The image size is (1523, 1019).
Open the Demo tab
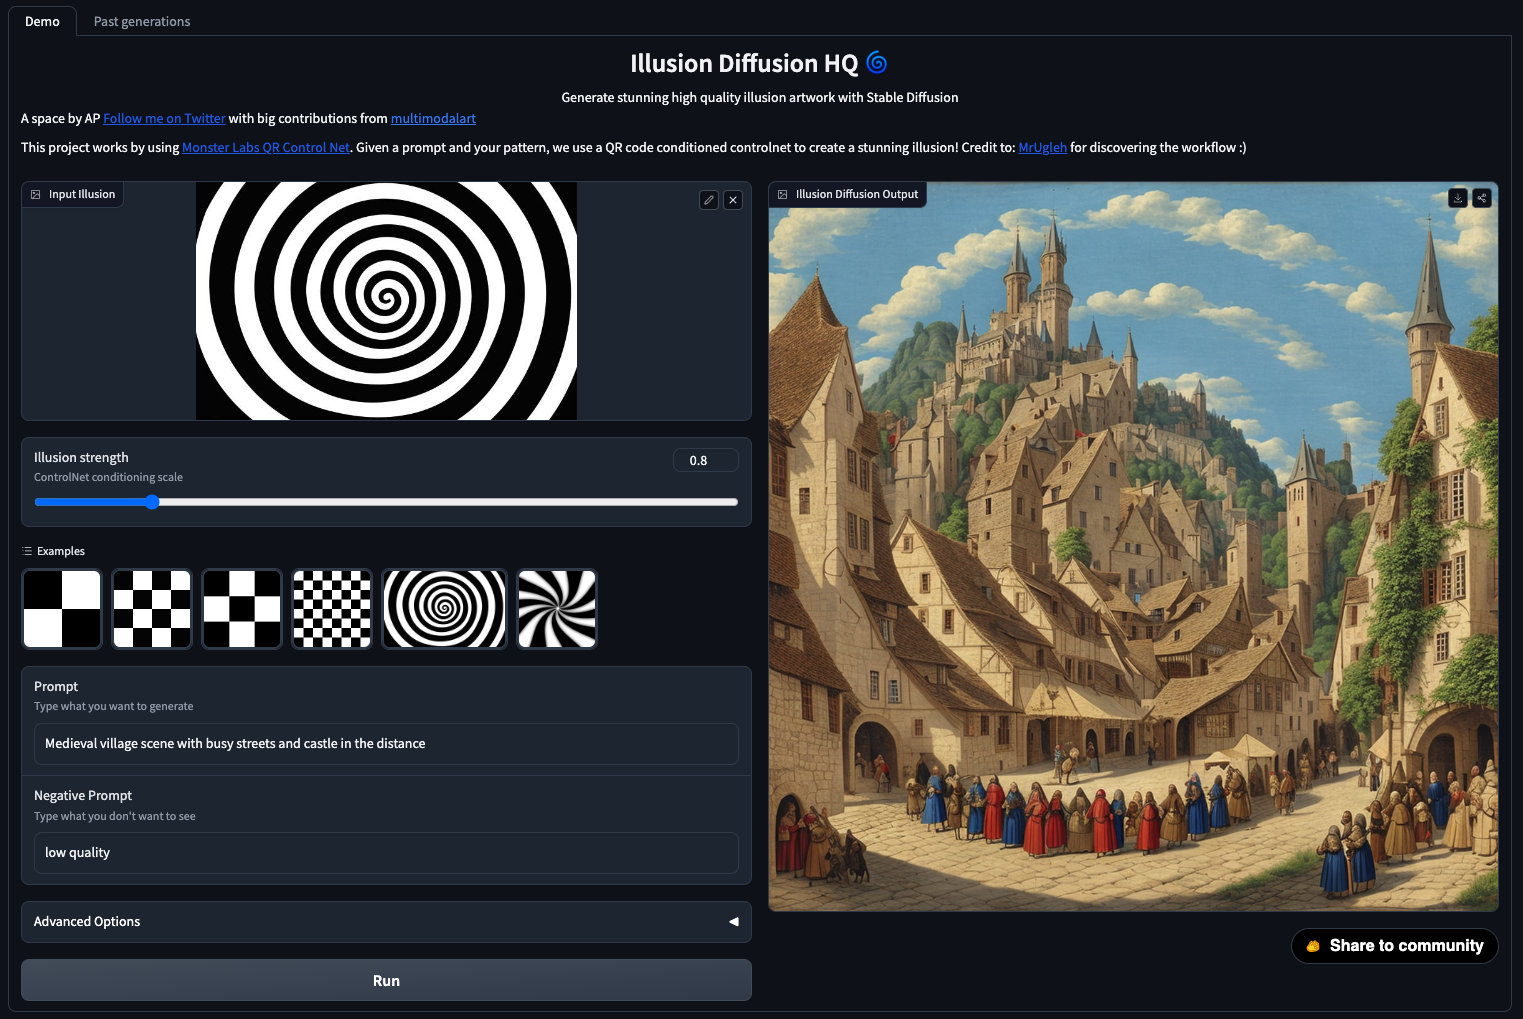[42, 21]
